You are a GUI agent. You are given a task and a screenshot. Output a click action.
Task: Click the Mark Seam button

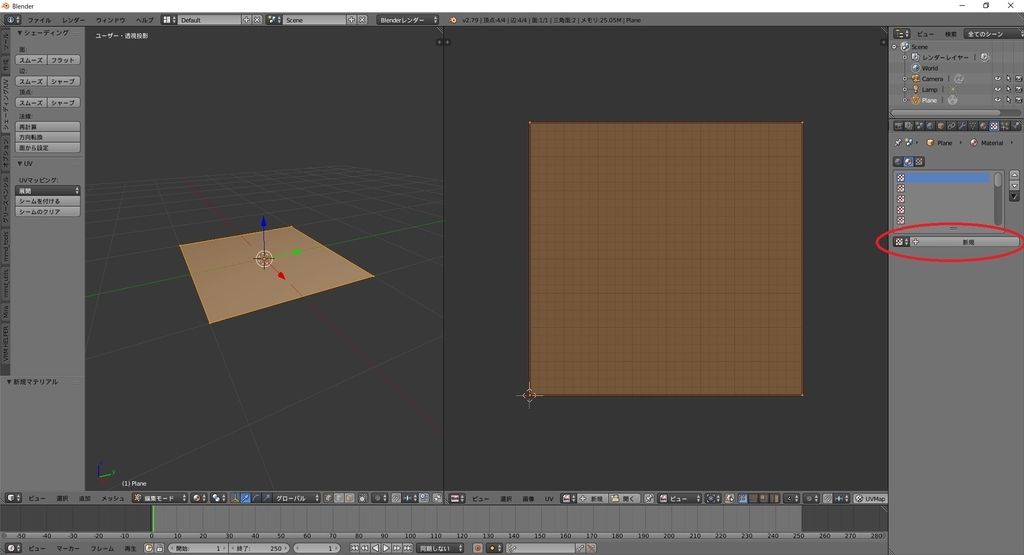coord(48,201)
